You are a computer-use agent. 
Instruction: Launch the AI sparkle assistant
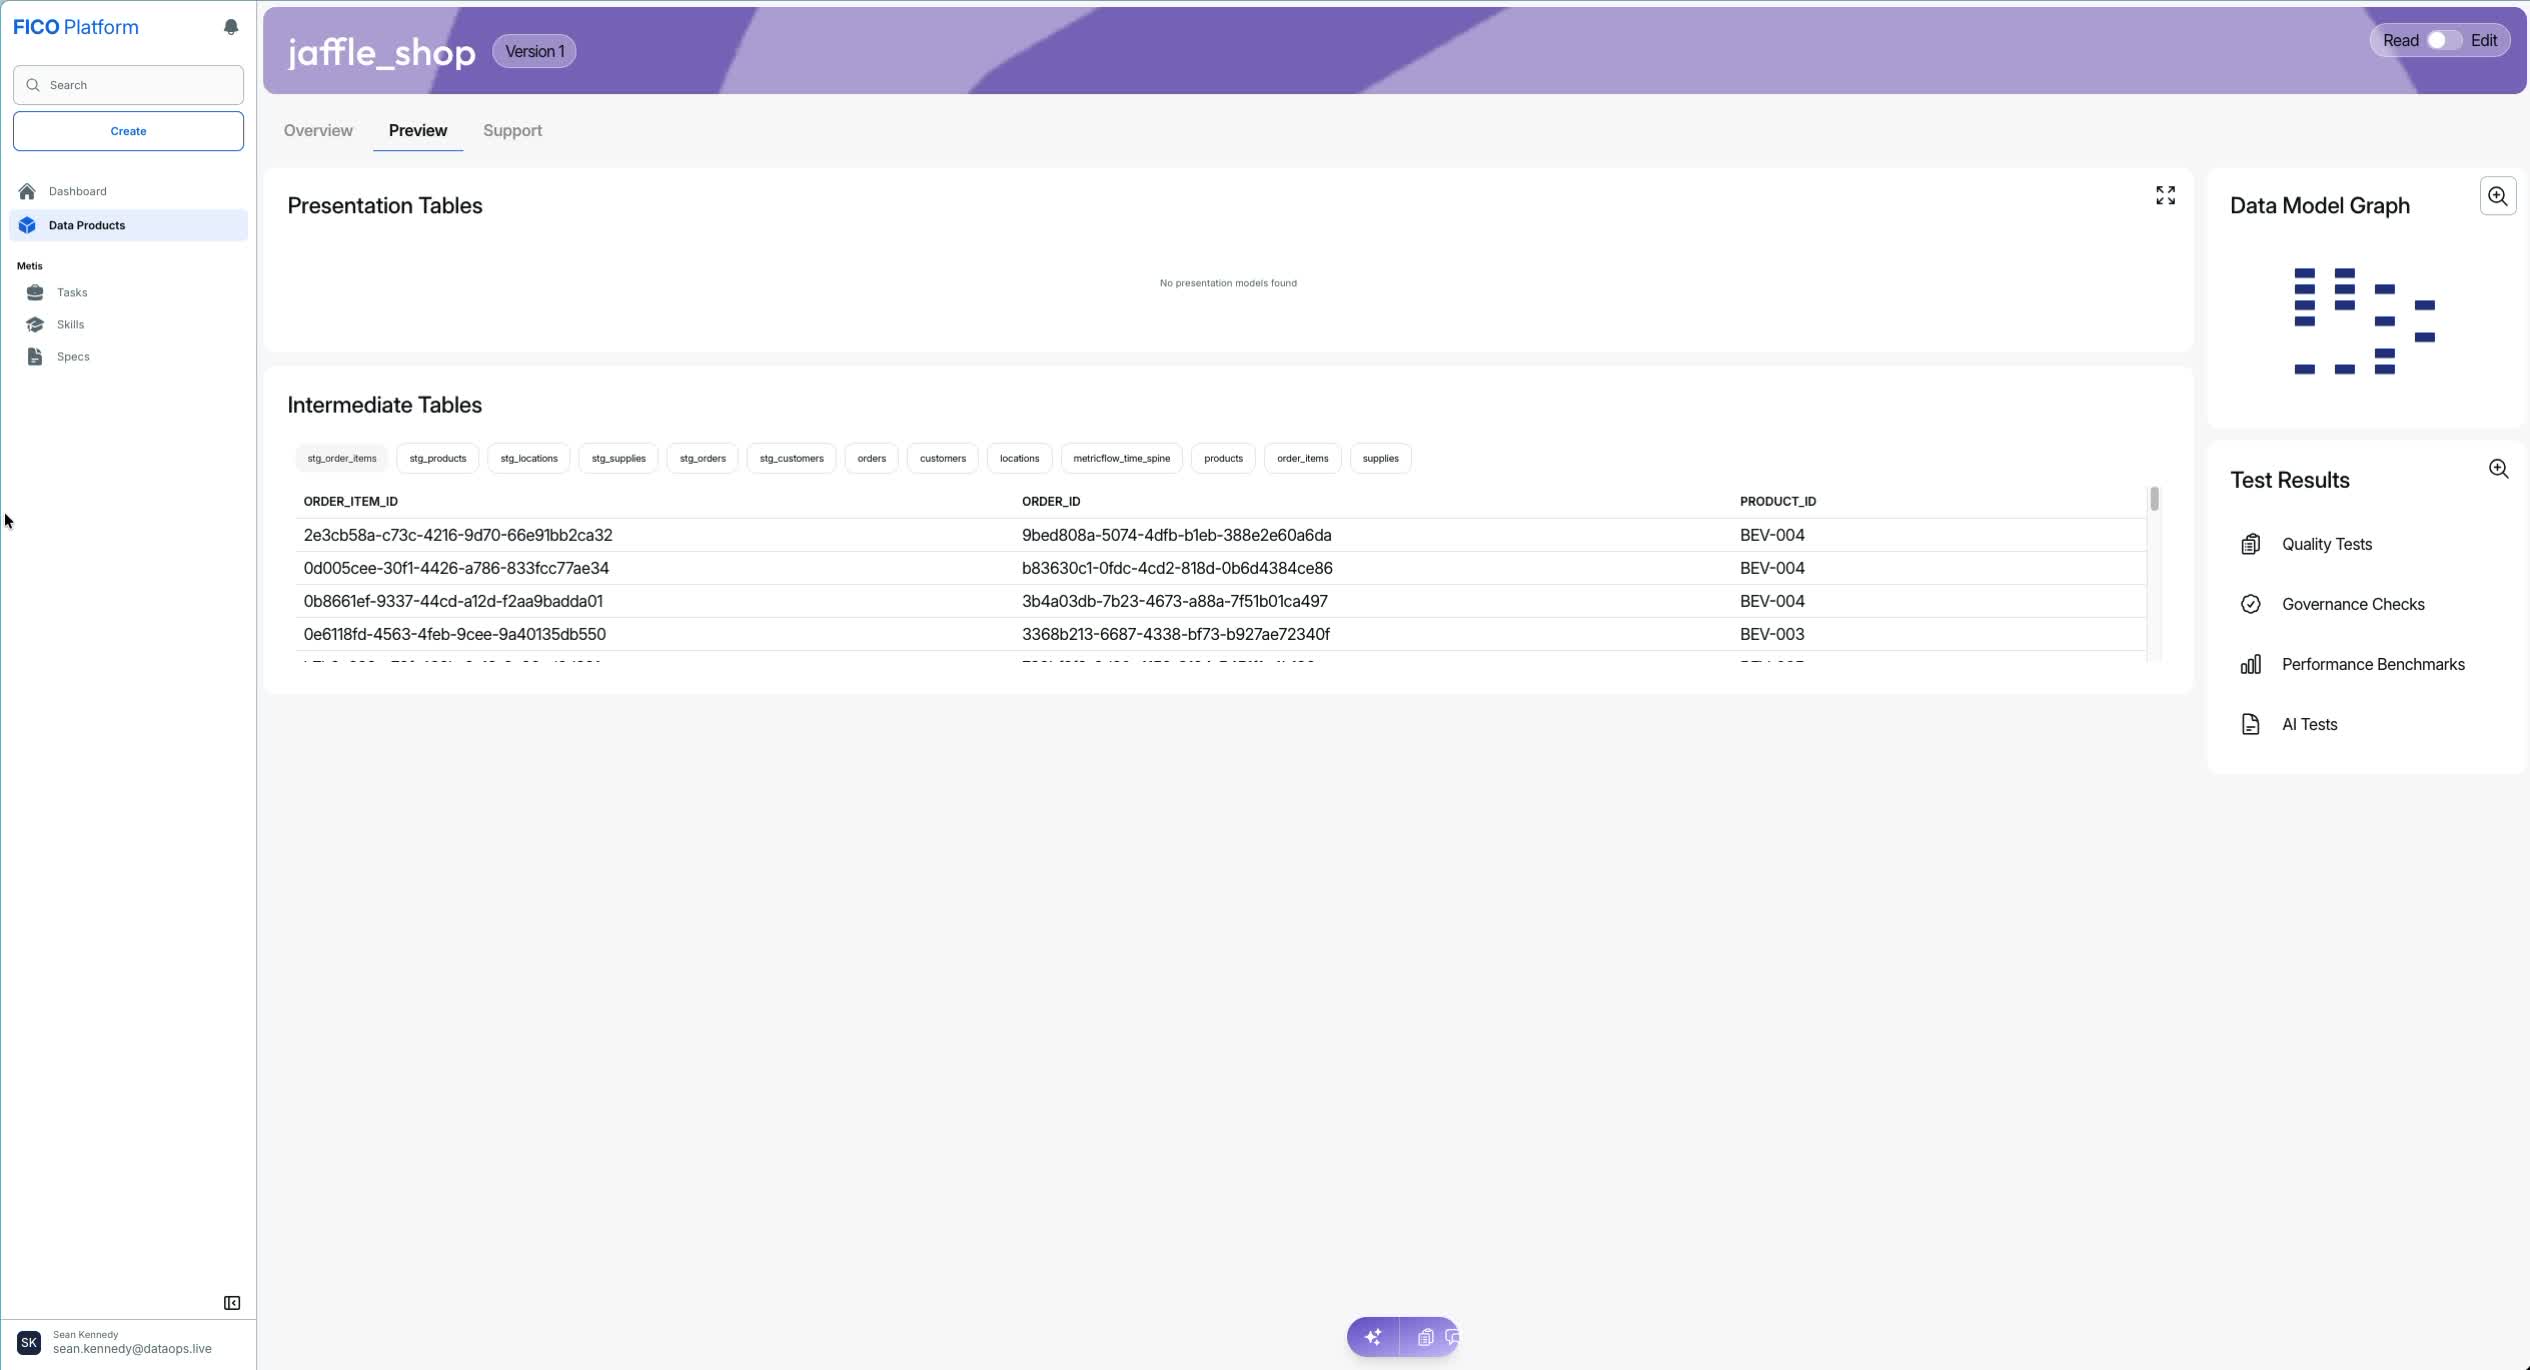pyautogui.click(x=1373, y=1337)
